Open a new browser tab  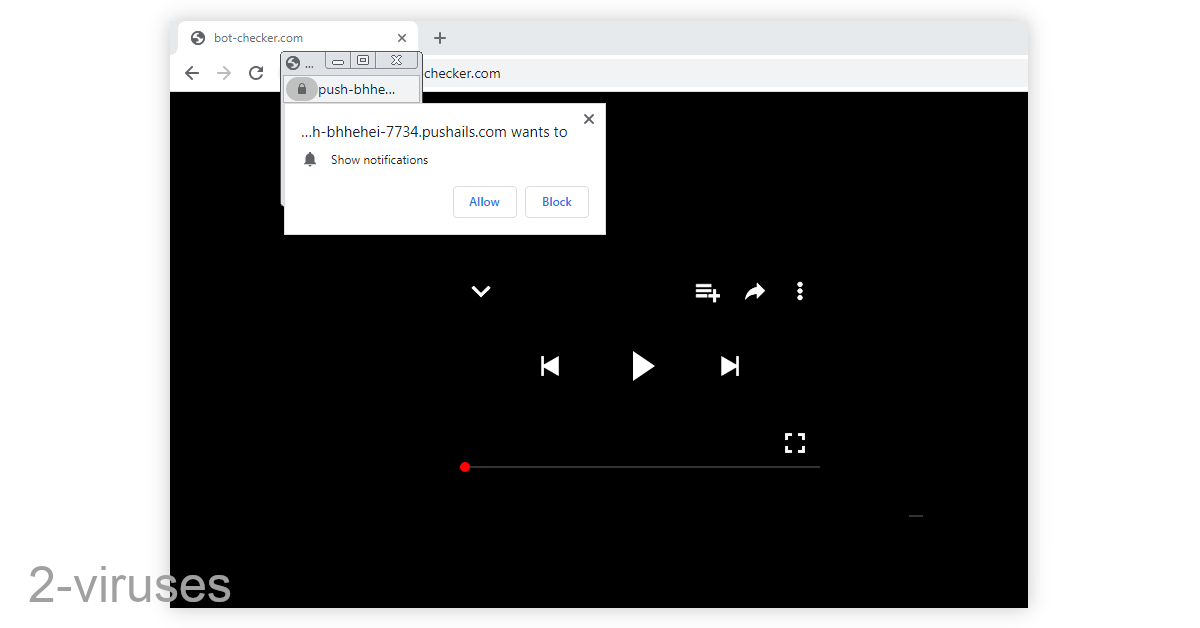click(x=439, y=37)
